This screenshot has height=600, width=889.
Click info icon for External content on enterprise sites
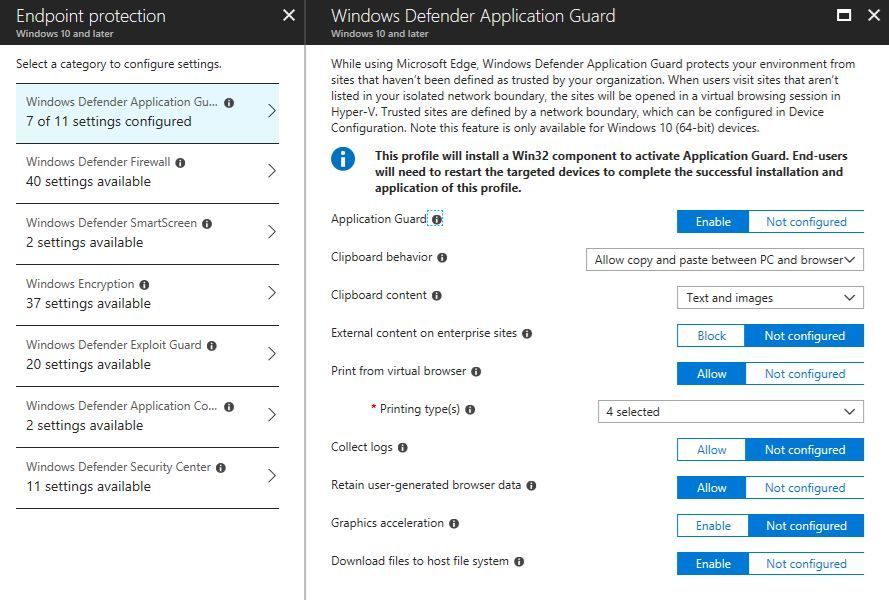coord(527,333)
